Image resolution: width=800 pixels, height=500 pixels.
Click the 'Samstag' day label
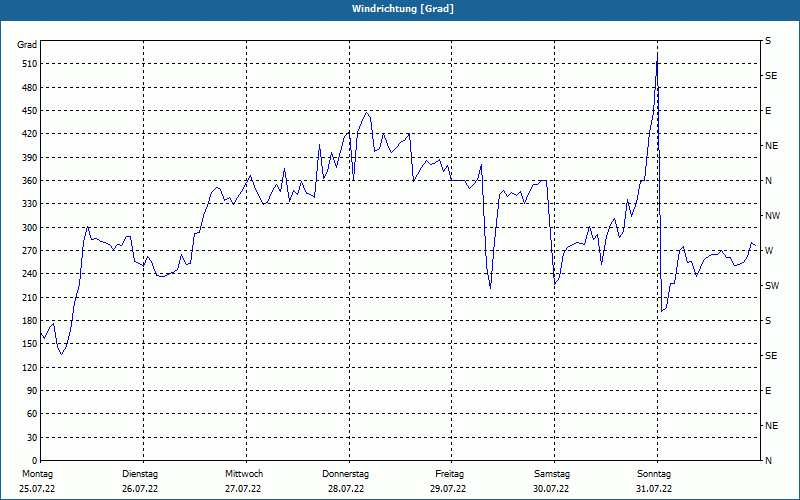coord(552,474)
